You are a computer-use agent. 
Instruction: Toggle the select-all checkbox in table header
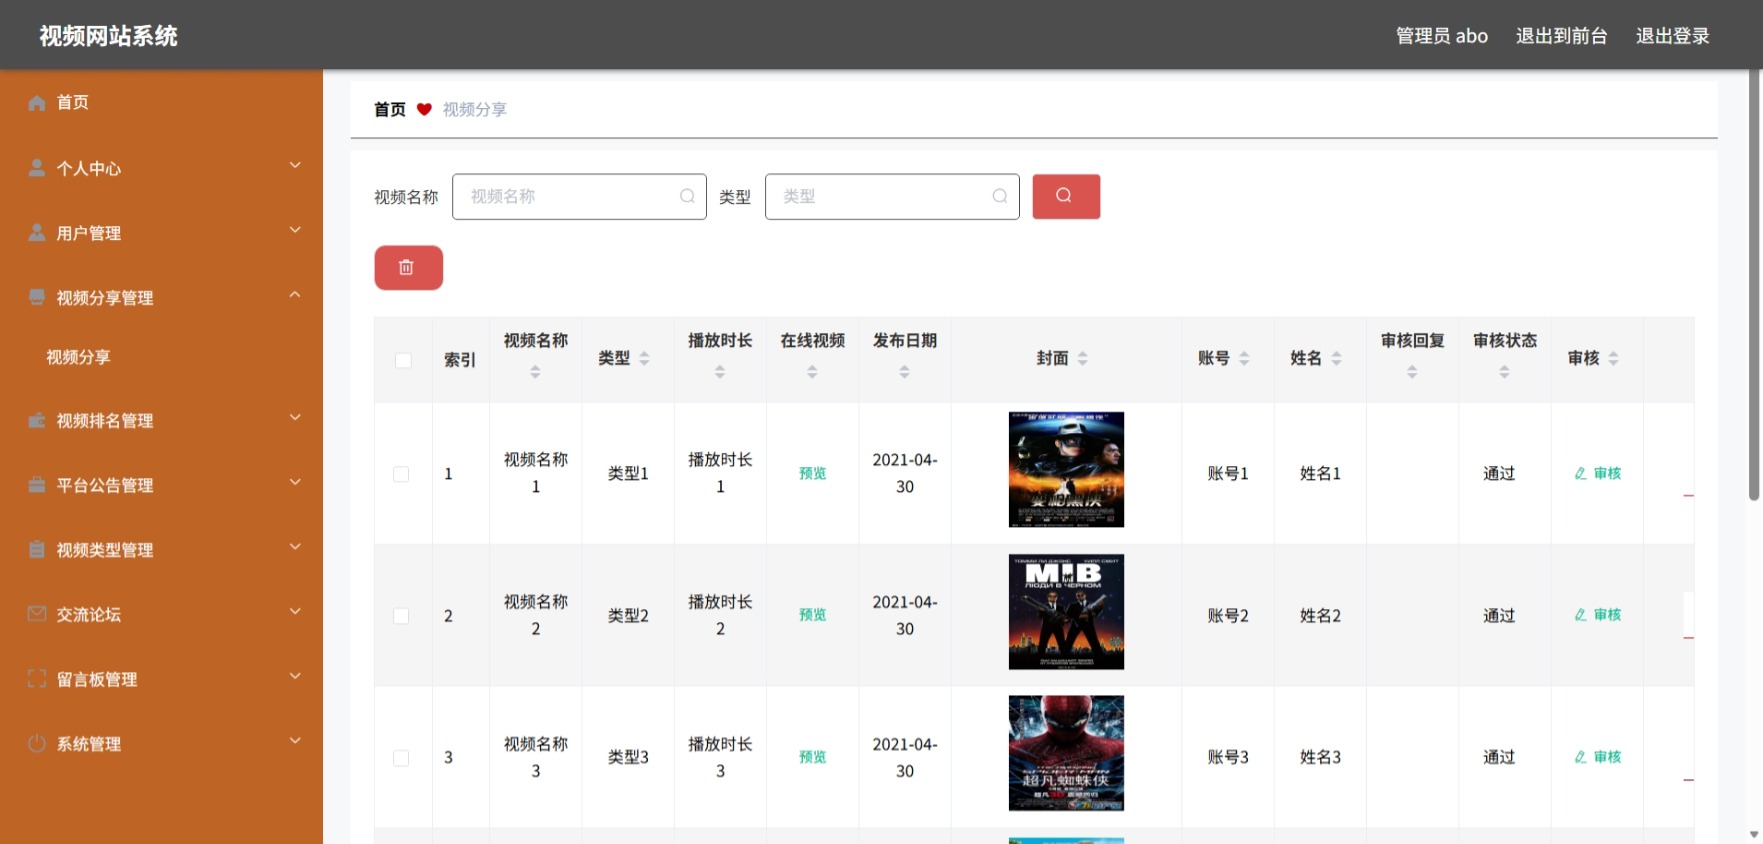pos(403,360)
